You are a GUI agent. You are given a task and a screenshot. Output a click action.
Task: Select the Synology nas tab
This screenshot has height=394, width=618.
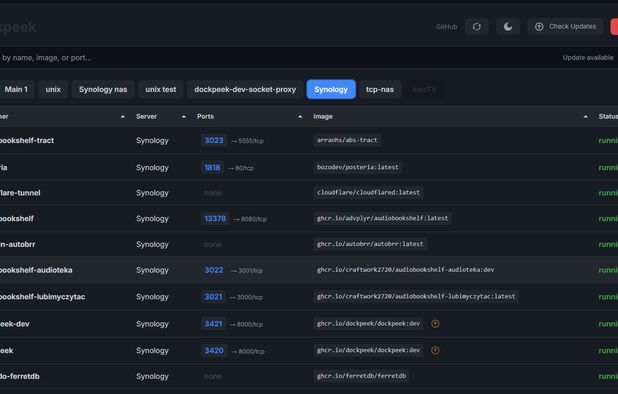point(103,89)
